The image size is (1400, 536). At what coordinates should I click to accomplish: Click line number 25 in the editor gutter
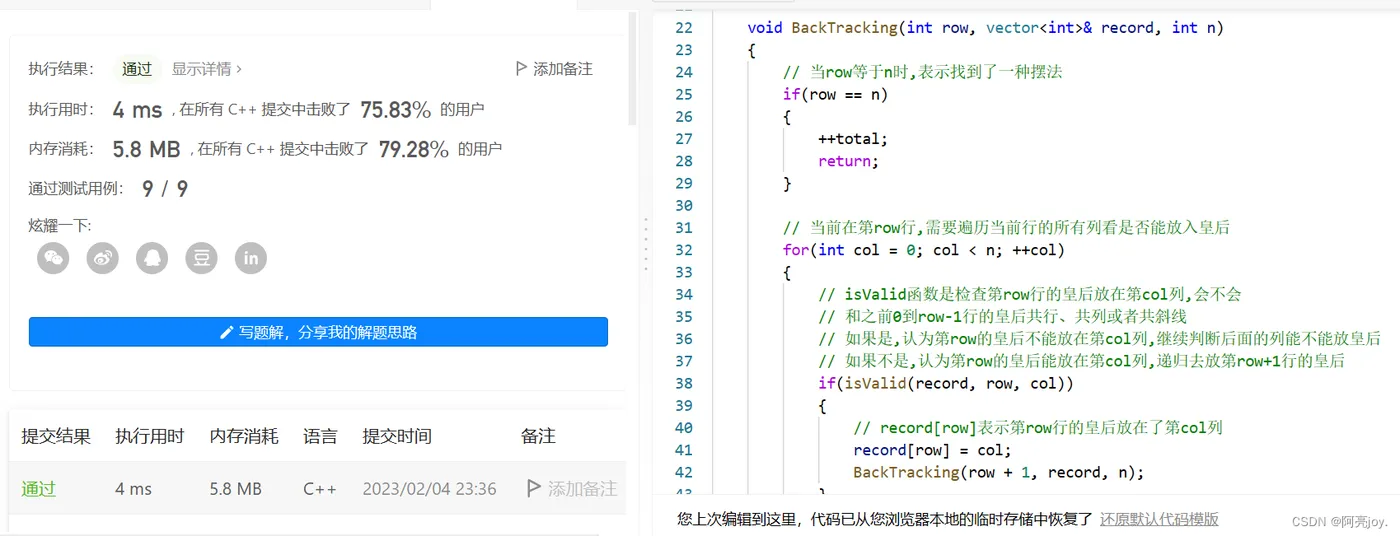(x=684, y=94)
